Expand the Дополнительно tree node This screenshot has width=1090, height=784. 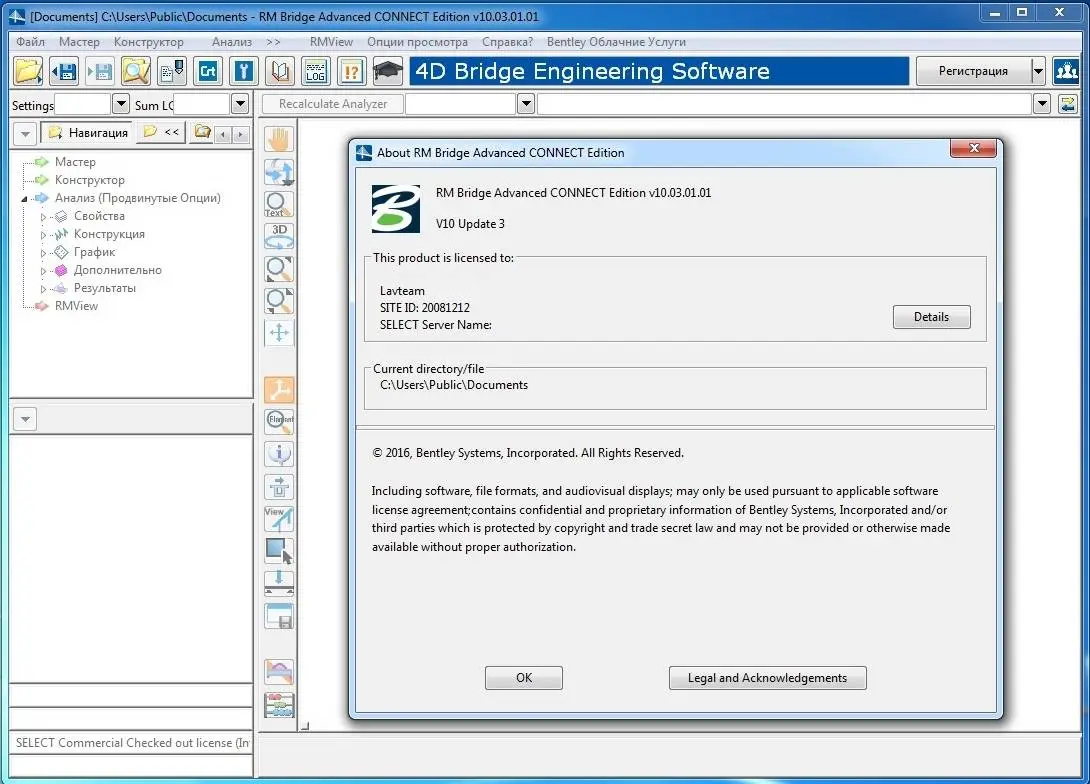[x=43, y=271]
